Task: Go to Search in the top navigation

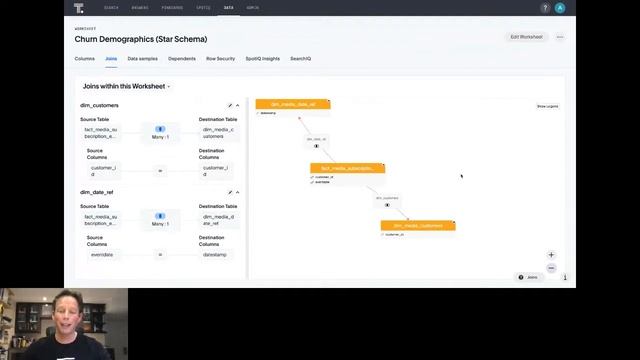Action: click(111, 8)
